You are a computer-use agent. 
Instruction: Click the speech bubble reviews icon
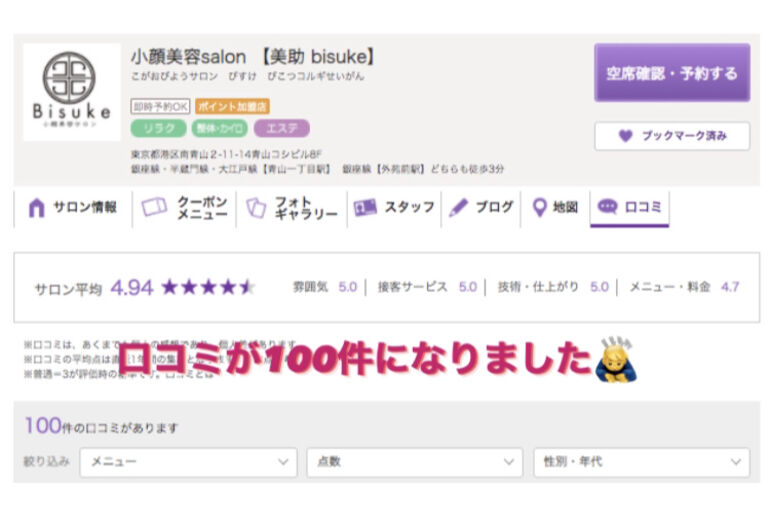607,206
